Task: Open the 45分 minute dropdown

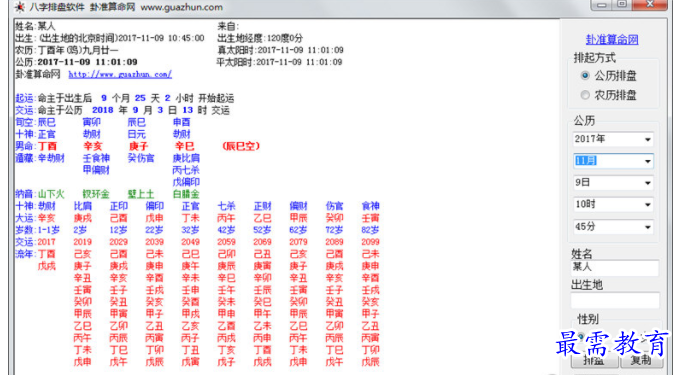Action: (647, 227)
